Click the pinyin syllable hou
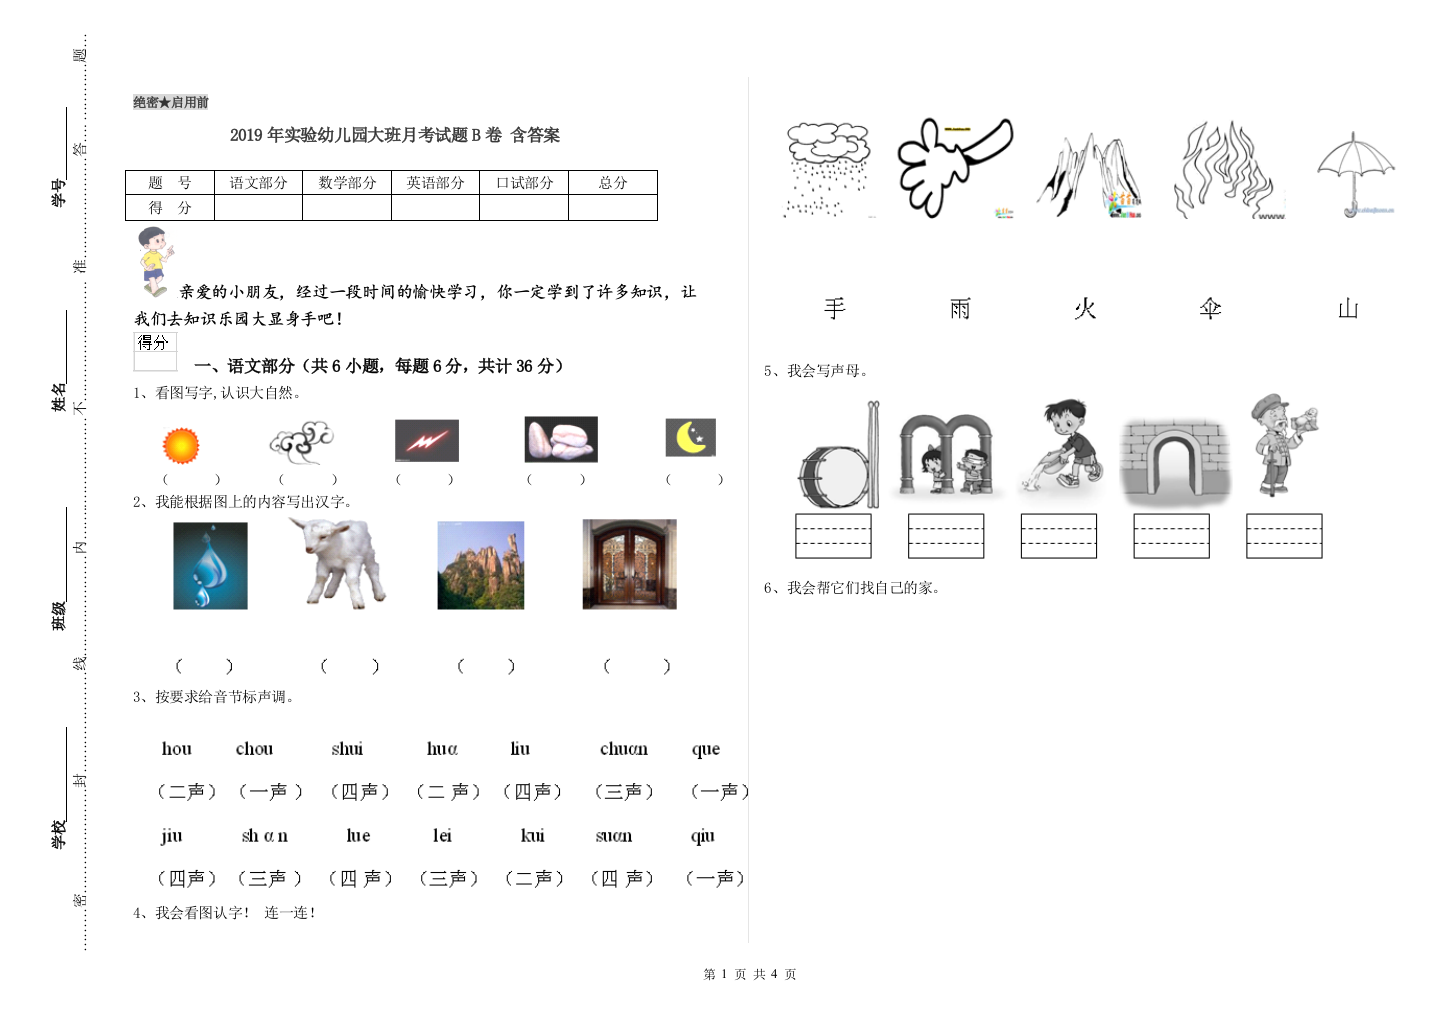 pyautogui.click(x=177, y=748)
